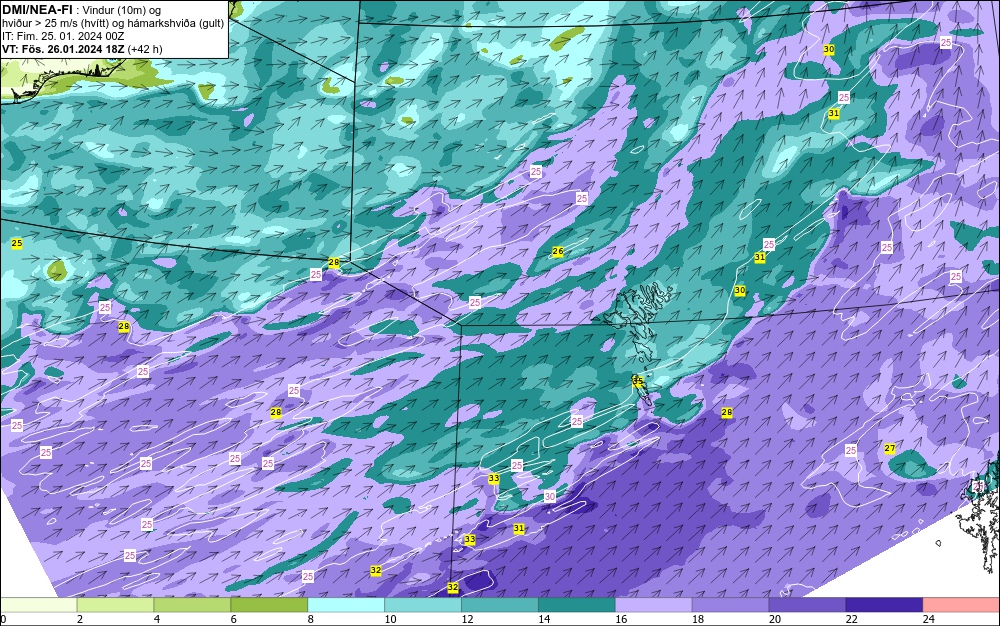Click the yellow '26' gust label
This screenshot has width=1000, height=626.
pyautogui.click(x=557, y=252)
